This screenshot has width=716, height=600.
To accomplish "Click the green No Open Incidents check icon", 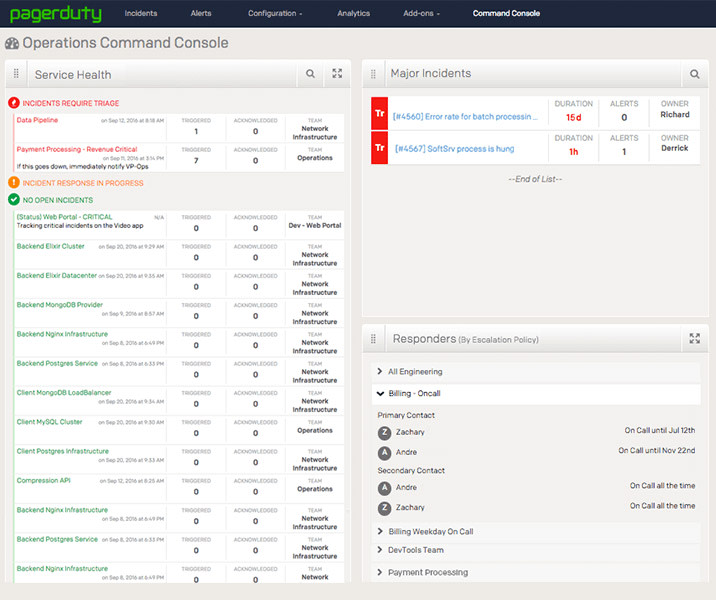I will 14,200.
